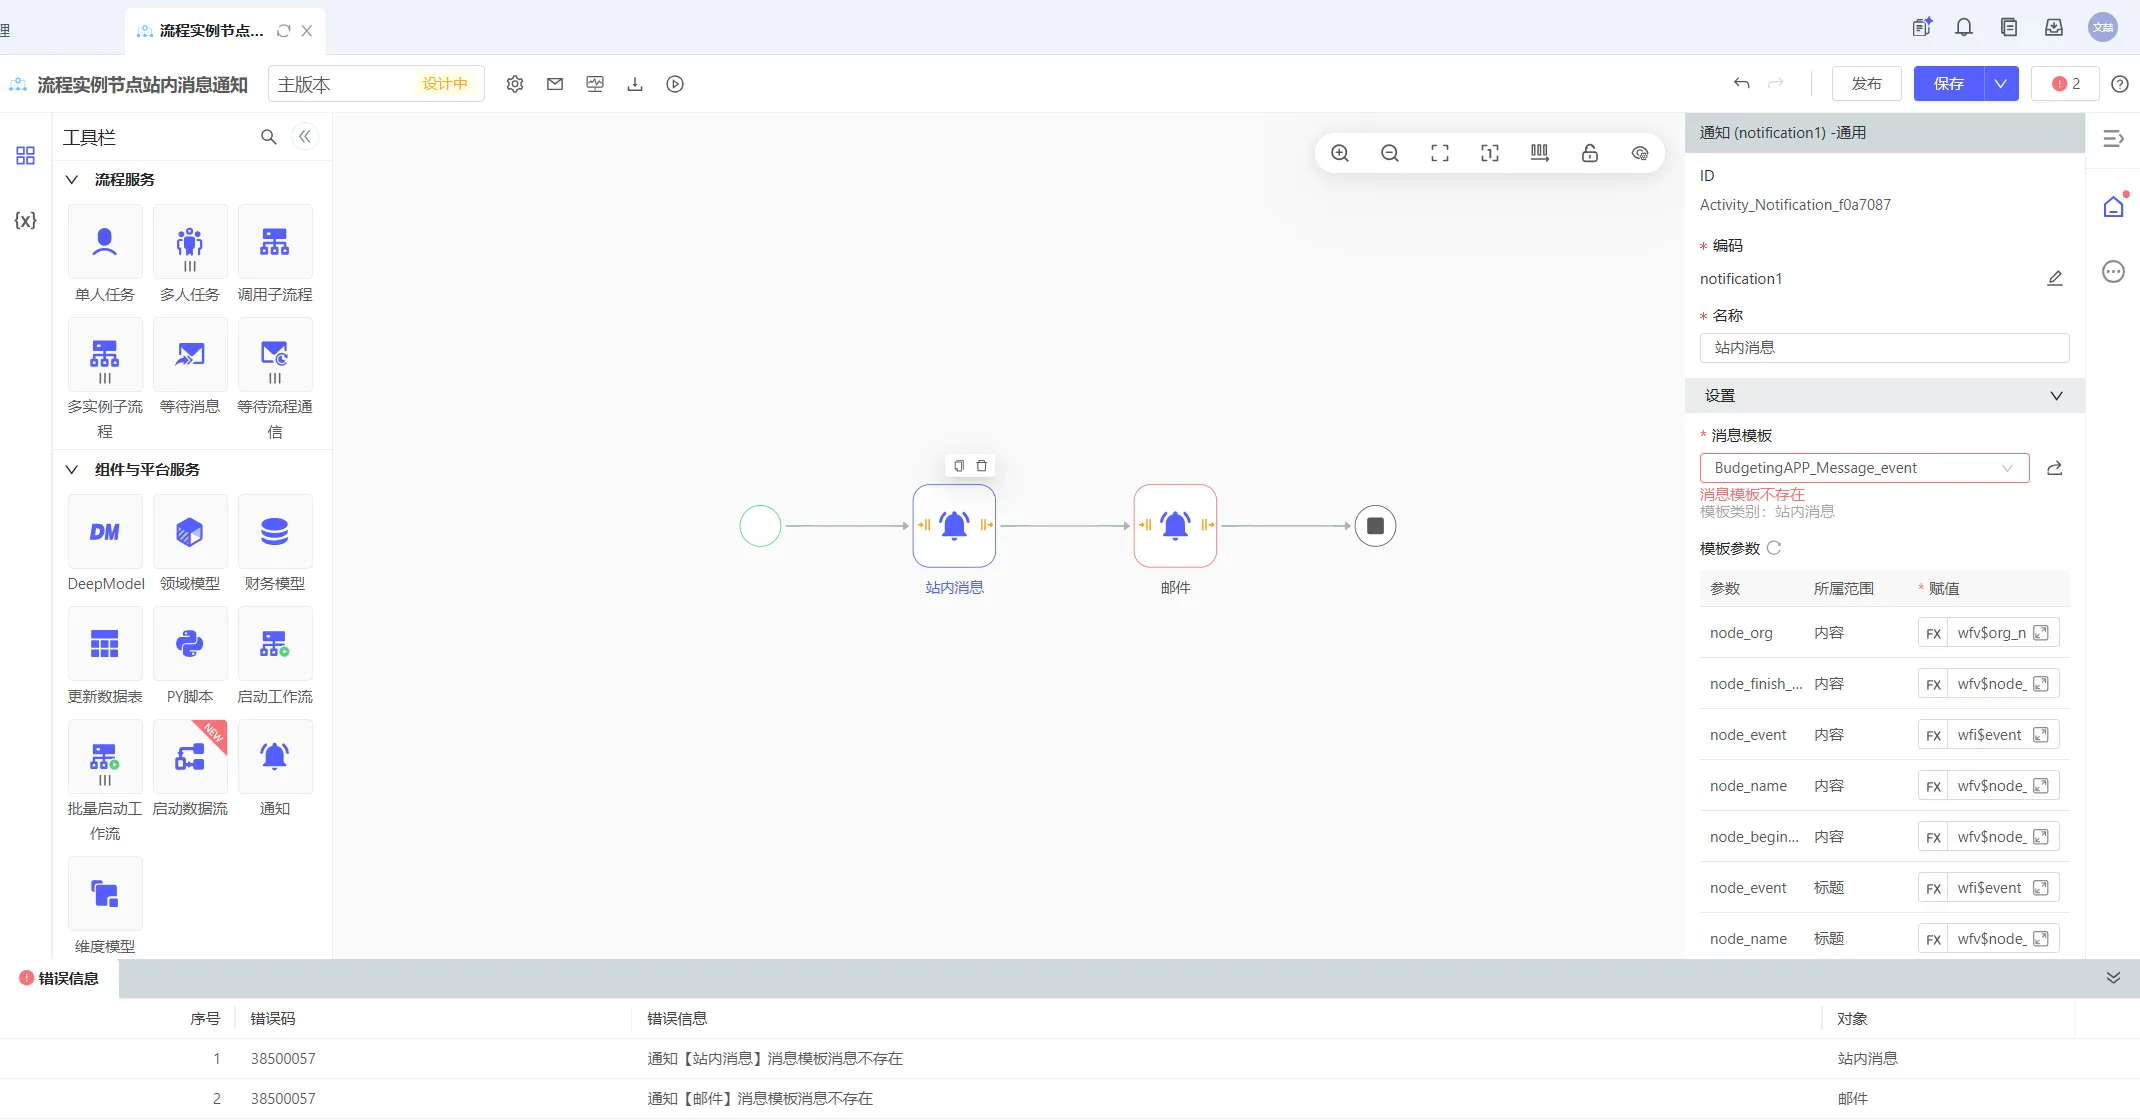Click the 发布 button
The image size is (2140, 1120).
pyautogui.click(x=1866, y=84)
